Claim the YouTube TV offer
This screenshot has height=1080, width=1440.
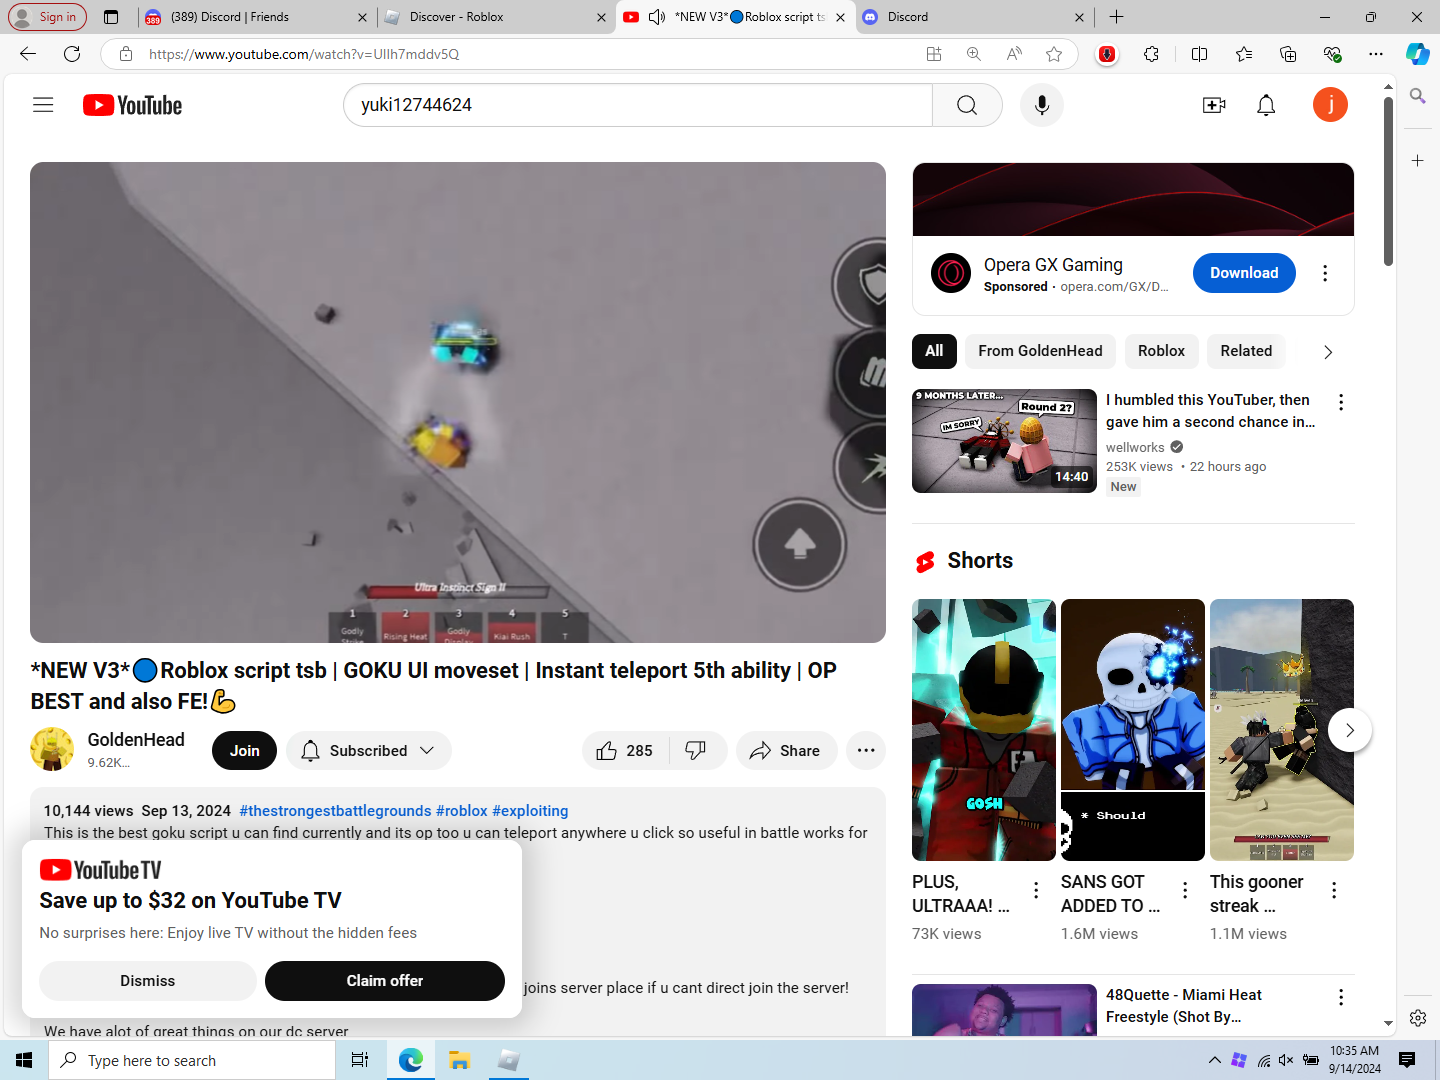[385, 981]
